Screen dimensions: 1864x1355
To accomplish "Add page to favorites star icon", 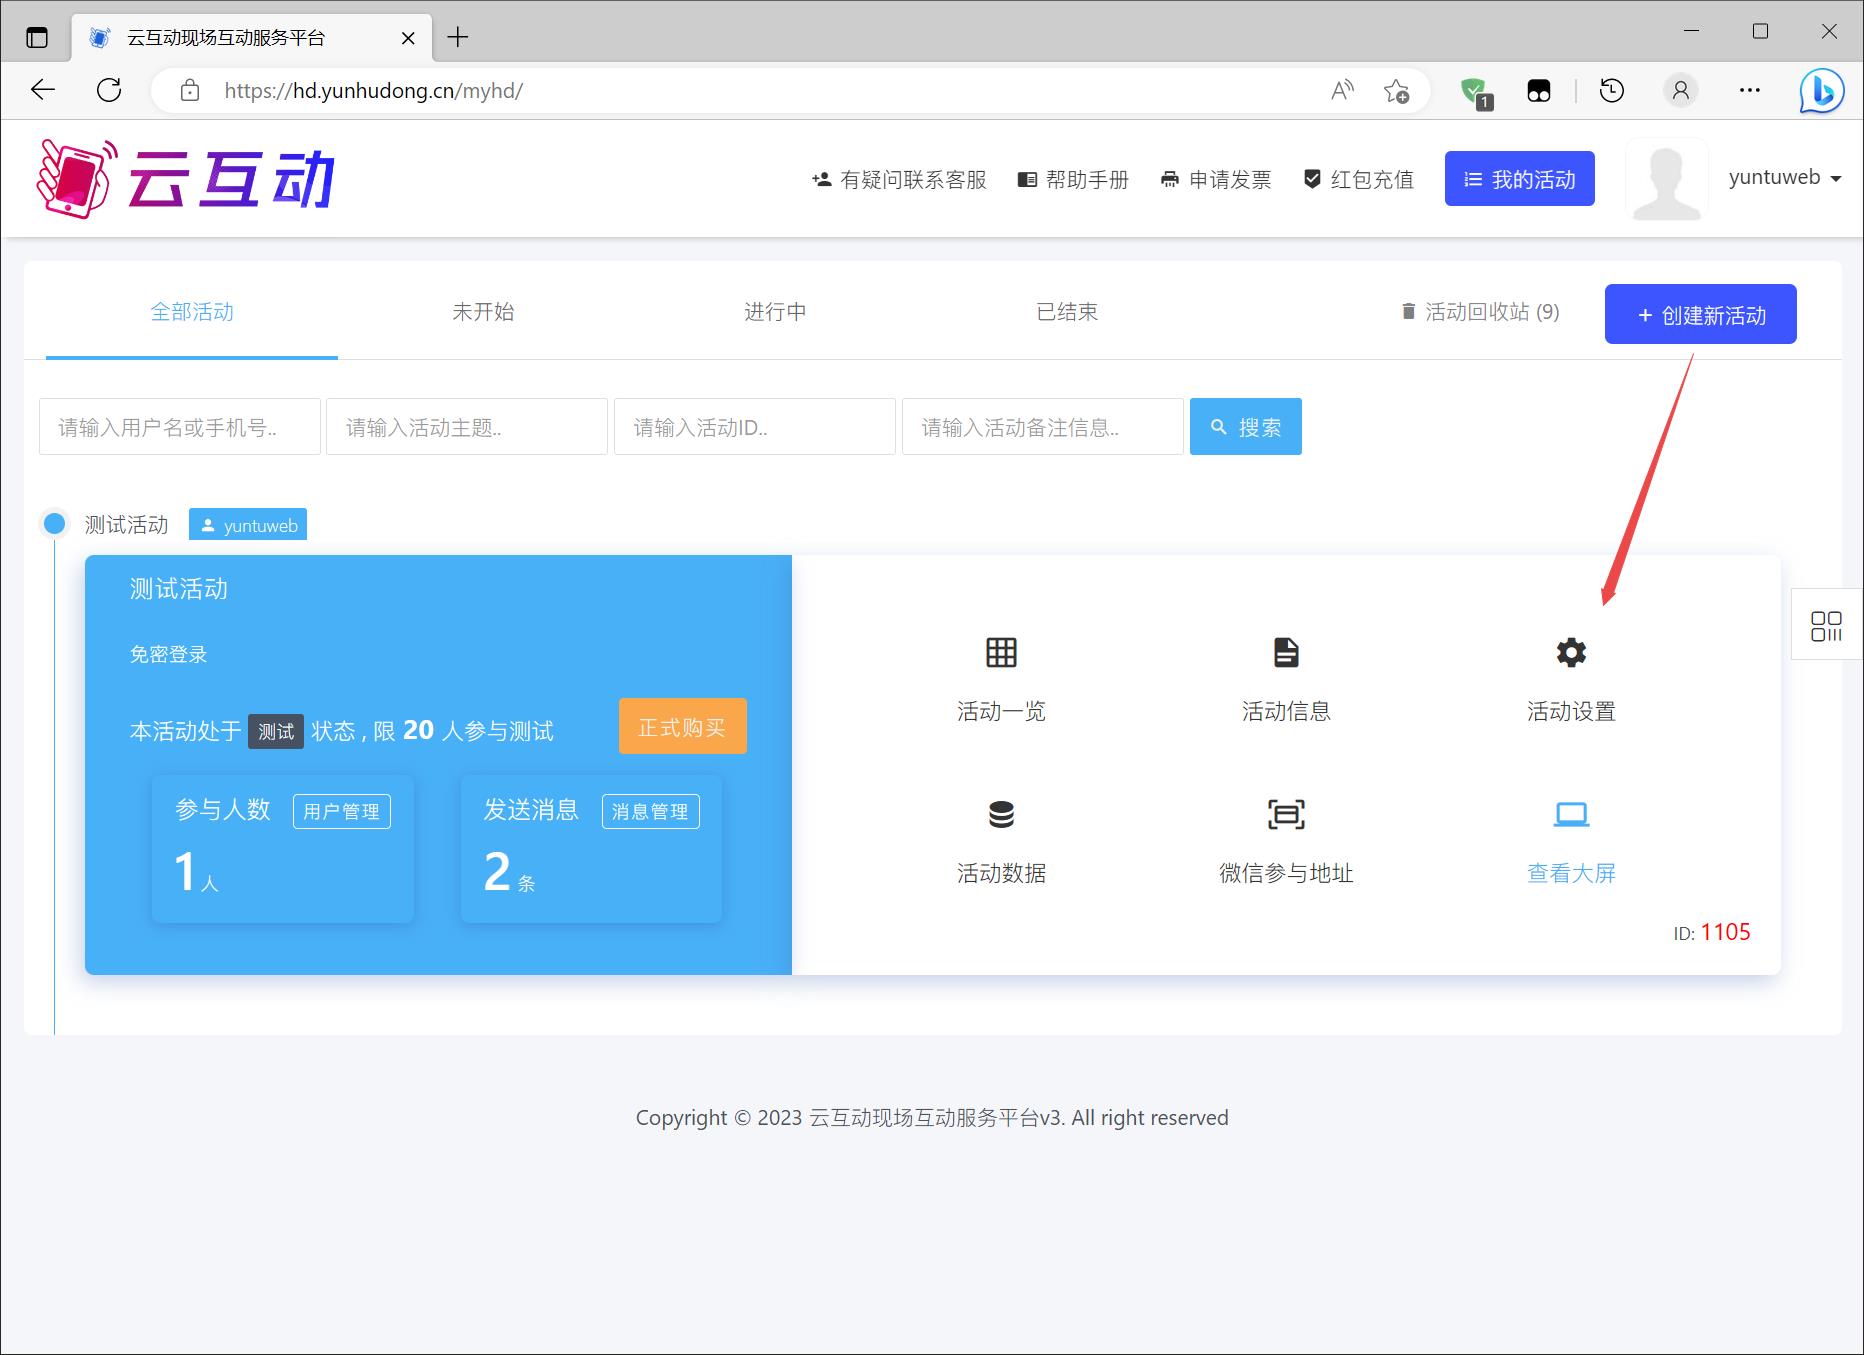I will pyautogui.click(x=1396, y=91).
